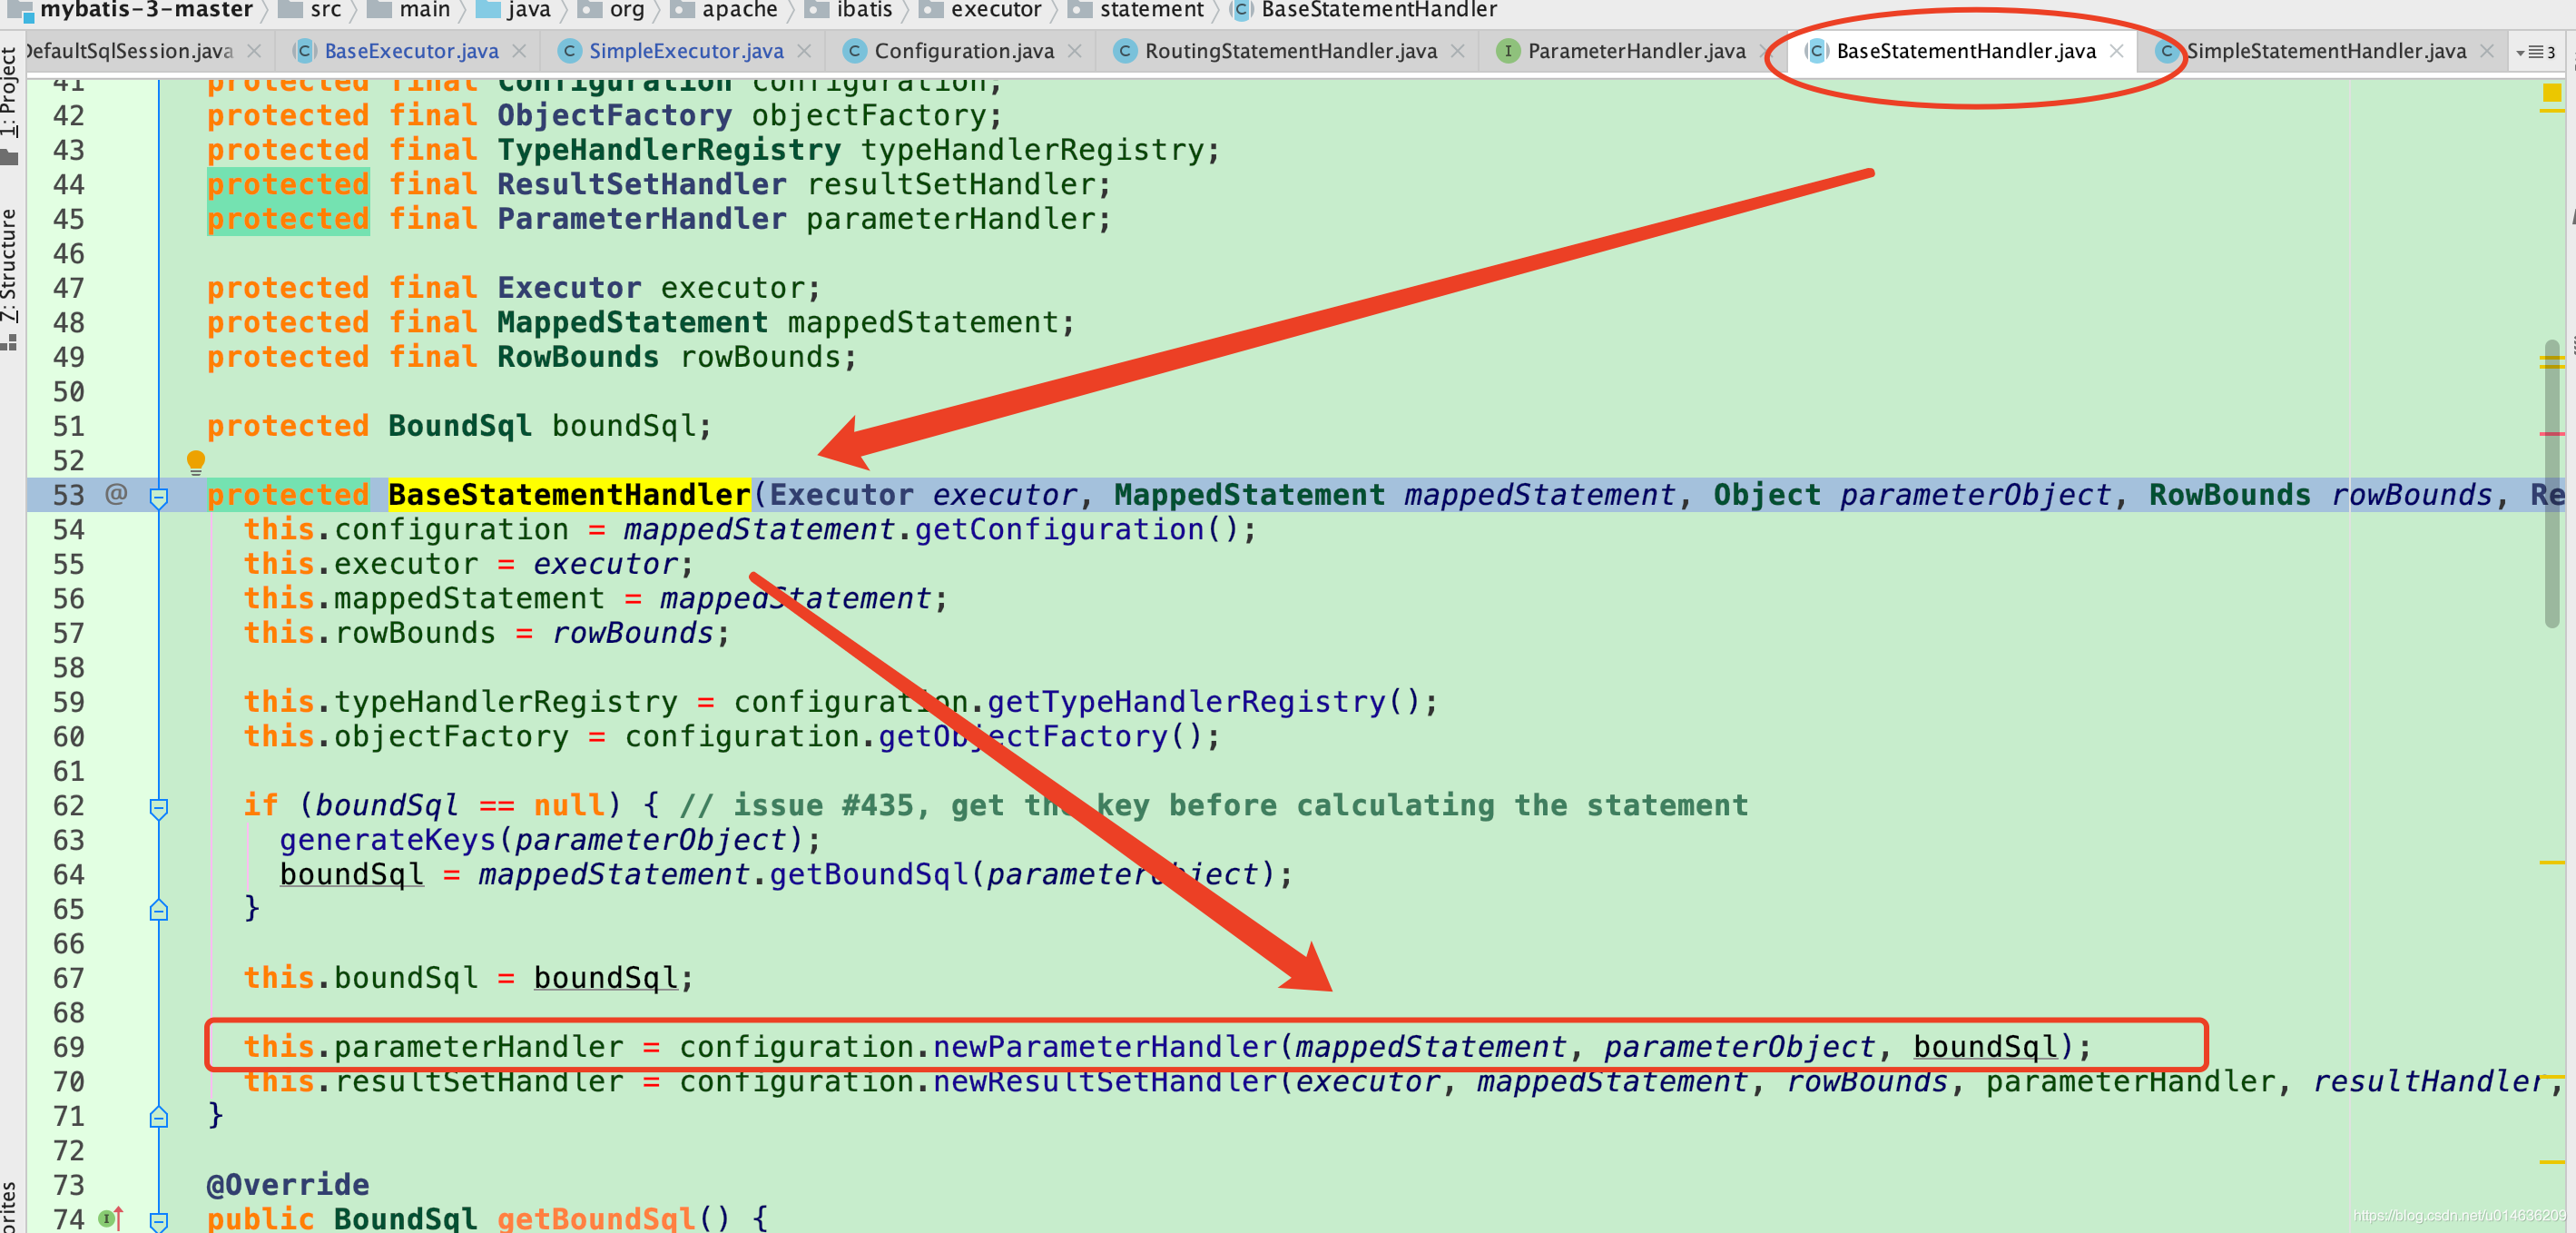Image resolution: width=2576 pixels, height=1233 pixels.
Task: Close the RoutingStatementHandler.java tab
Action: [x=1458, y=51]
